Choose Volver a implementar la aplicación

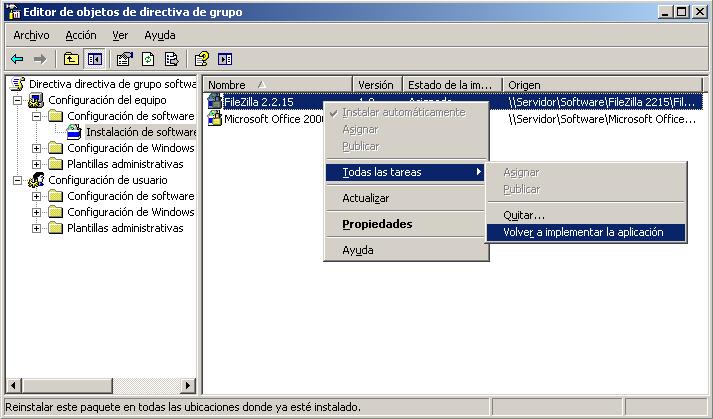tap(583, 232)
